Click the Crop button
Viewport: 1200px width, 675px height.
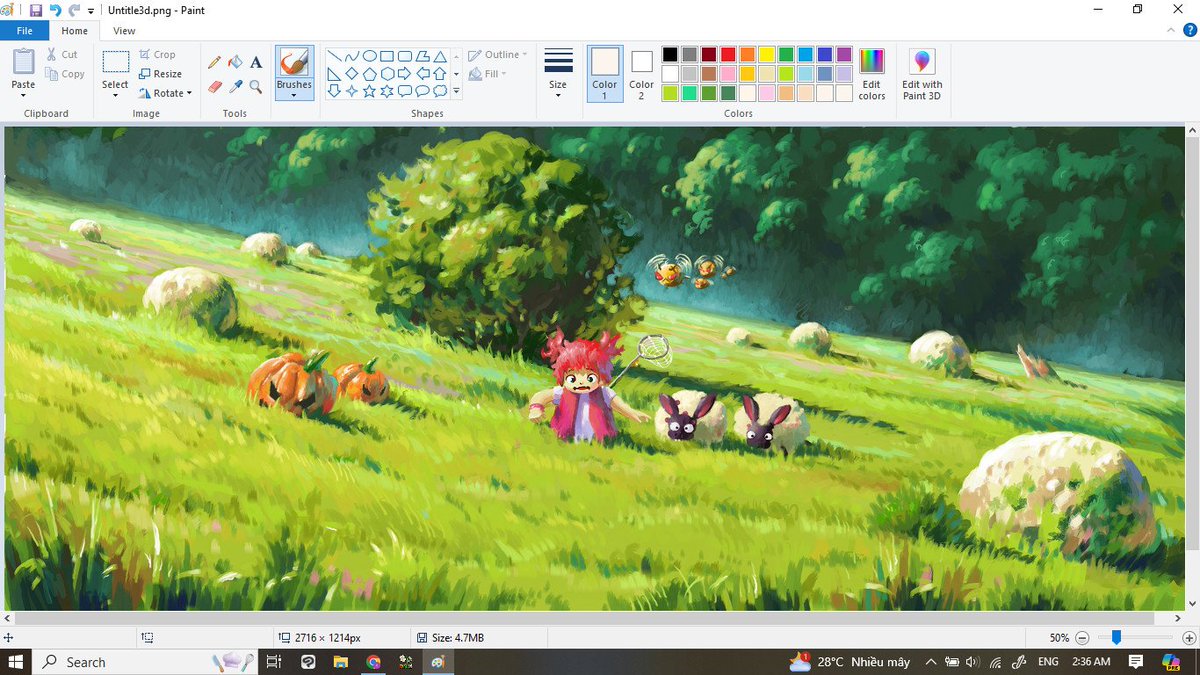coord(157,55)
